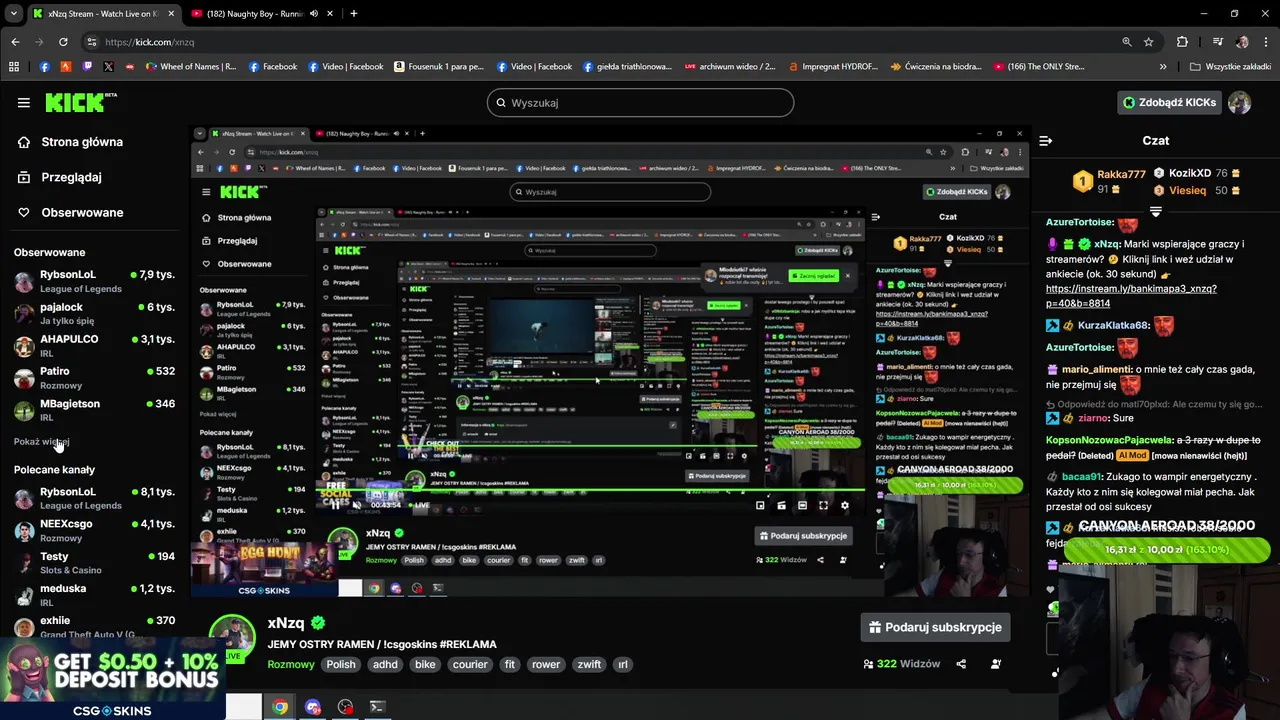Toggle theater mode on the stream player
The height and width of the screenshot is (720, 1280).
click(x=802, y=505)
